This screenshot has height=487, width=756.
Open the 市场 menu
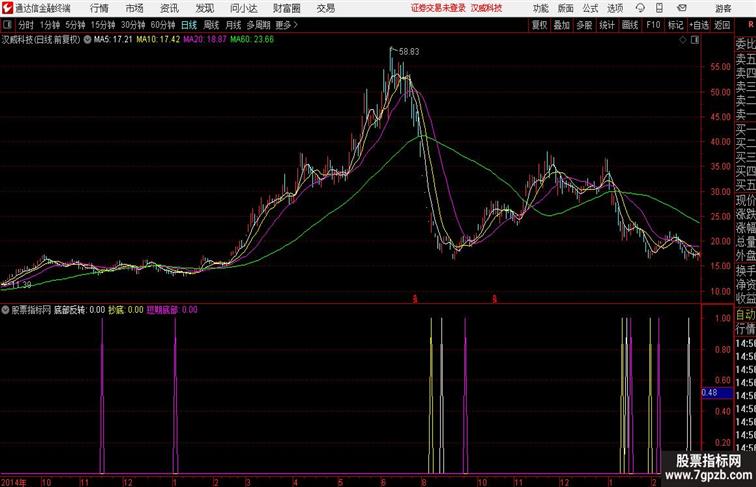[x=135, y=8]
